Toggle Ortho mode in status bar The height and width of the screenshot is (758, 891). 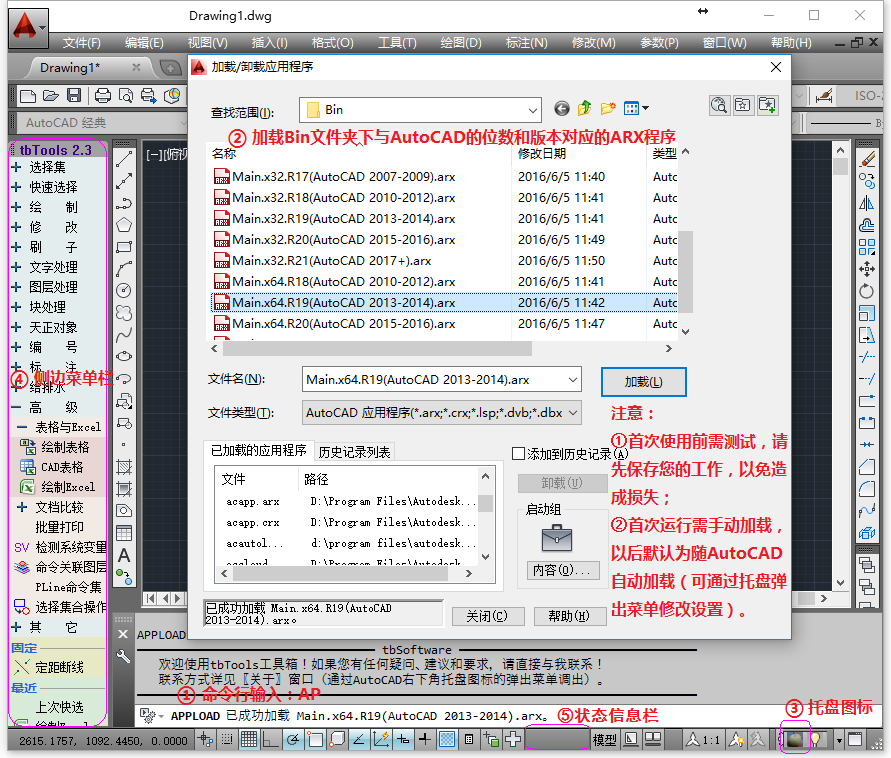(270, 739)
